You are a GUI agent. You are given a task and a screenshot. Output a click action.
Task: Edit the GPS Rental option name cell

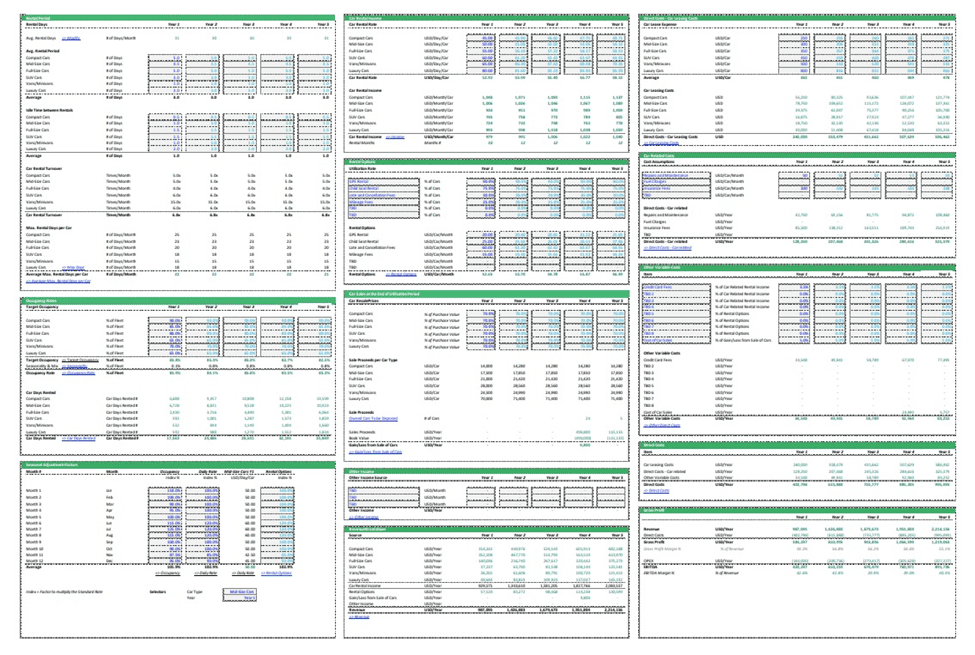383,182
